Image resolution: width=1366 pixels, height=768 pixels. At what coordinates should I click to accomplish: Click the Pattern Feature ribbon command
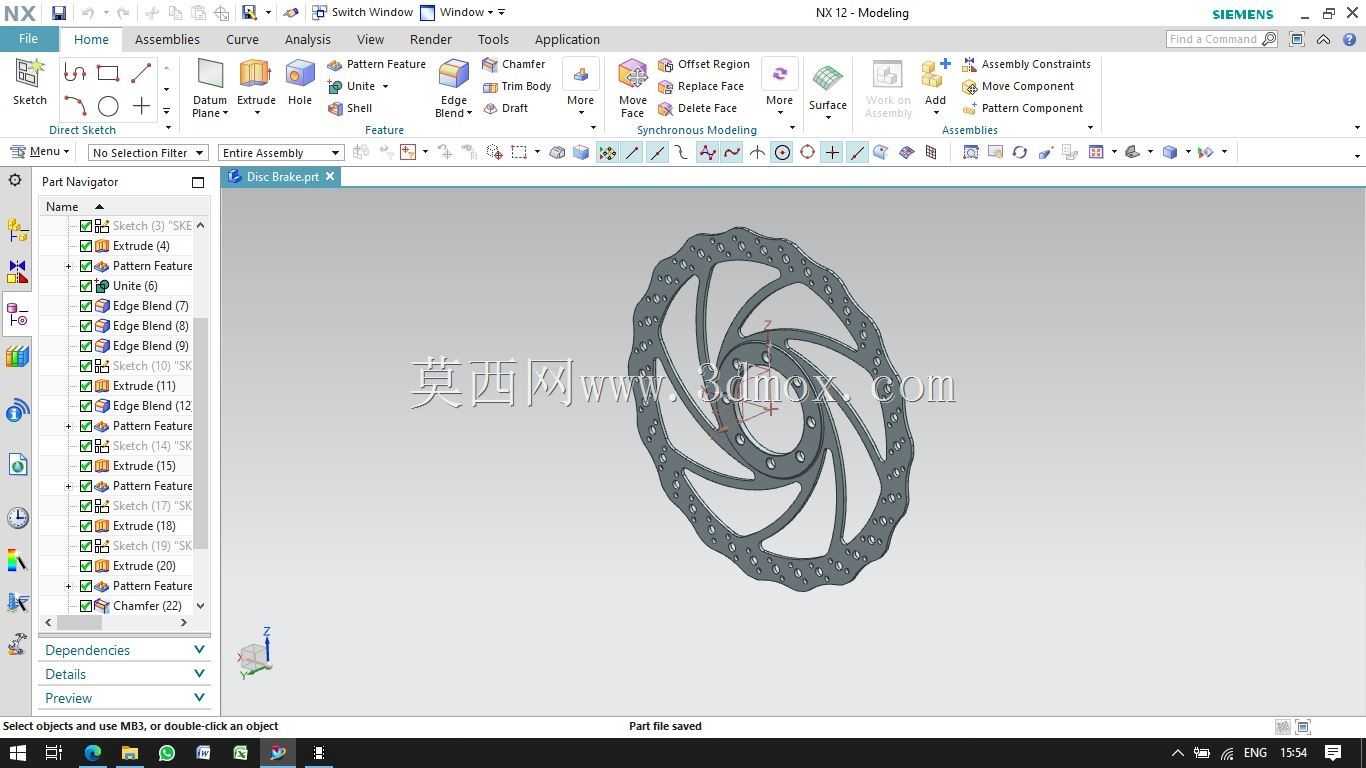[377, 64]
